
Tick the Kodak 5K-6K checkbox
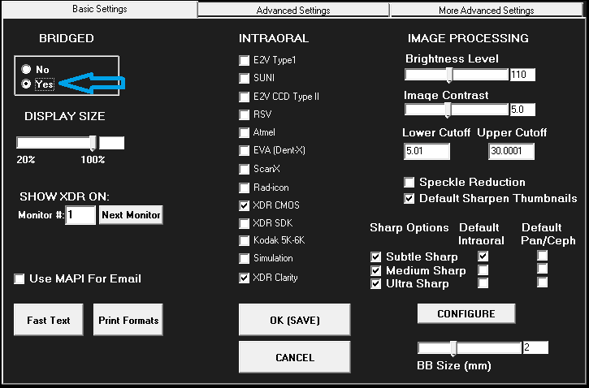[244, 240]
